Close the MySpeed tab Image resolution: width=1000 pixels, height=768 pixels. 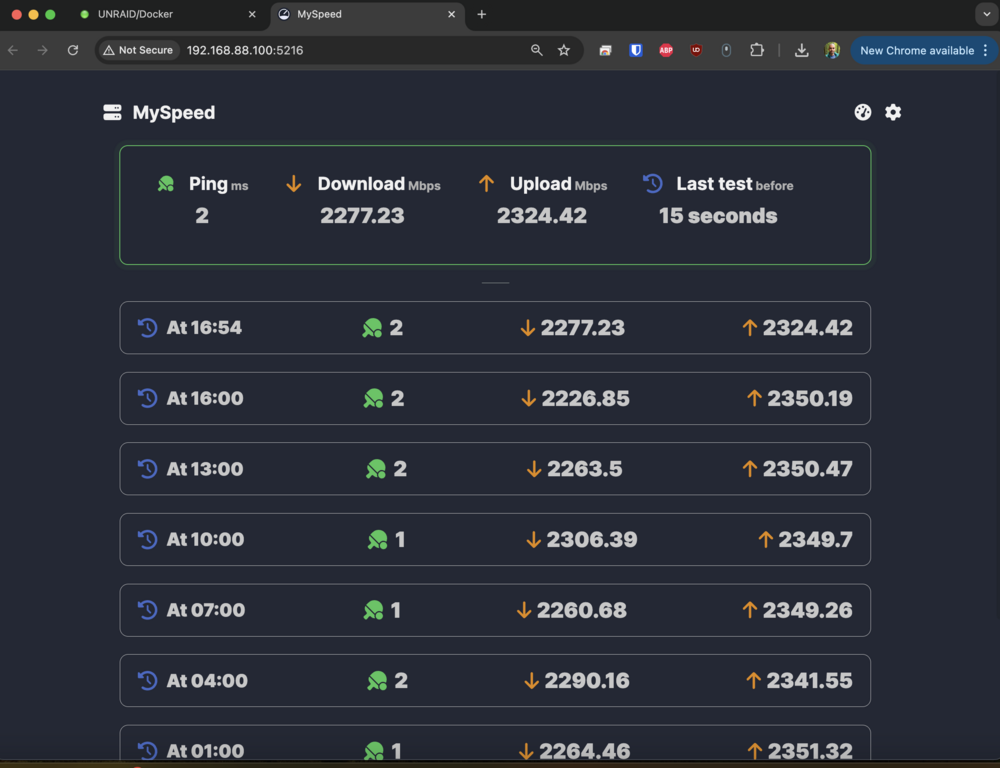click(x=452, y=14)
